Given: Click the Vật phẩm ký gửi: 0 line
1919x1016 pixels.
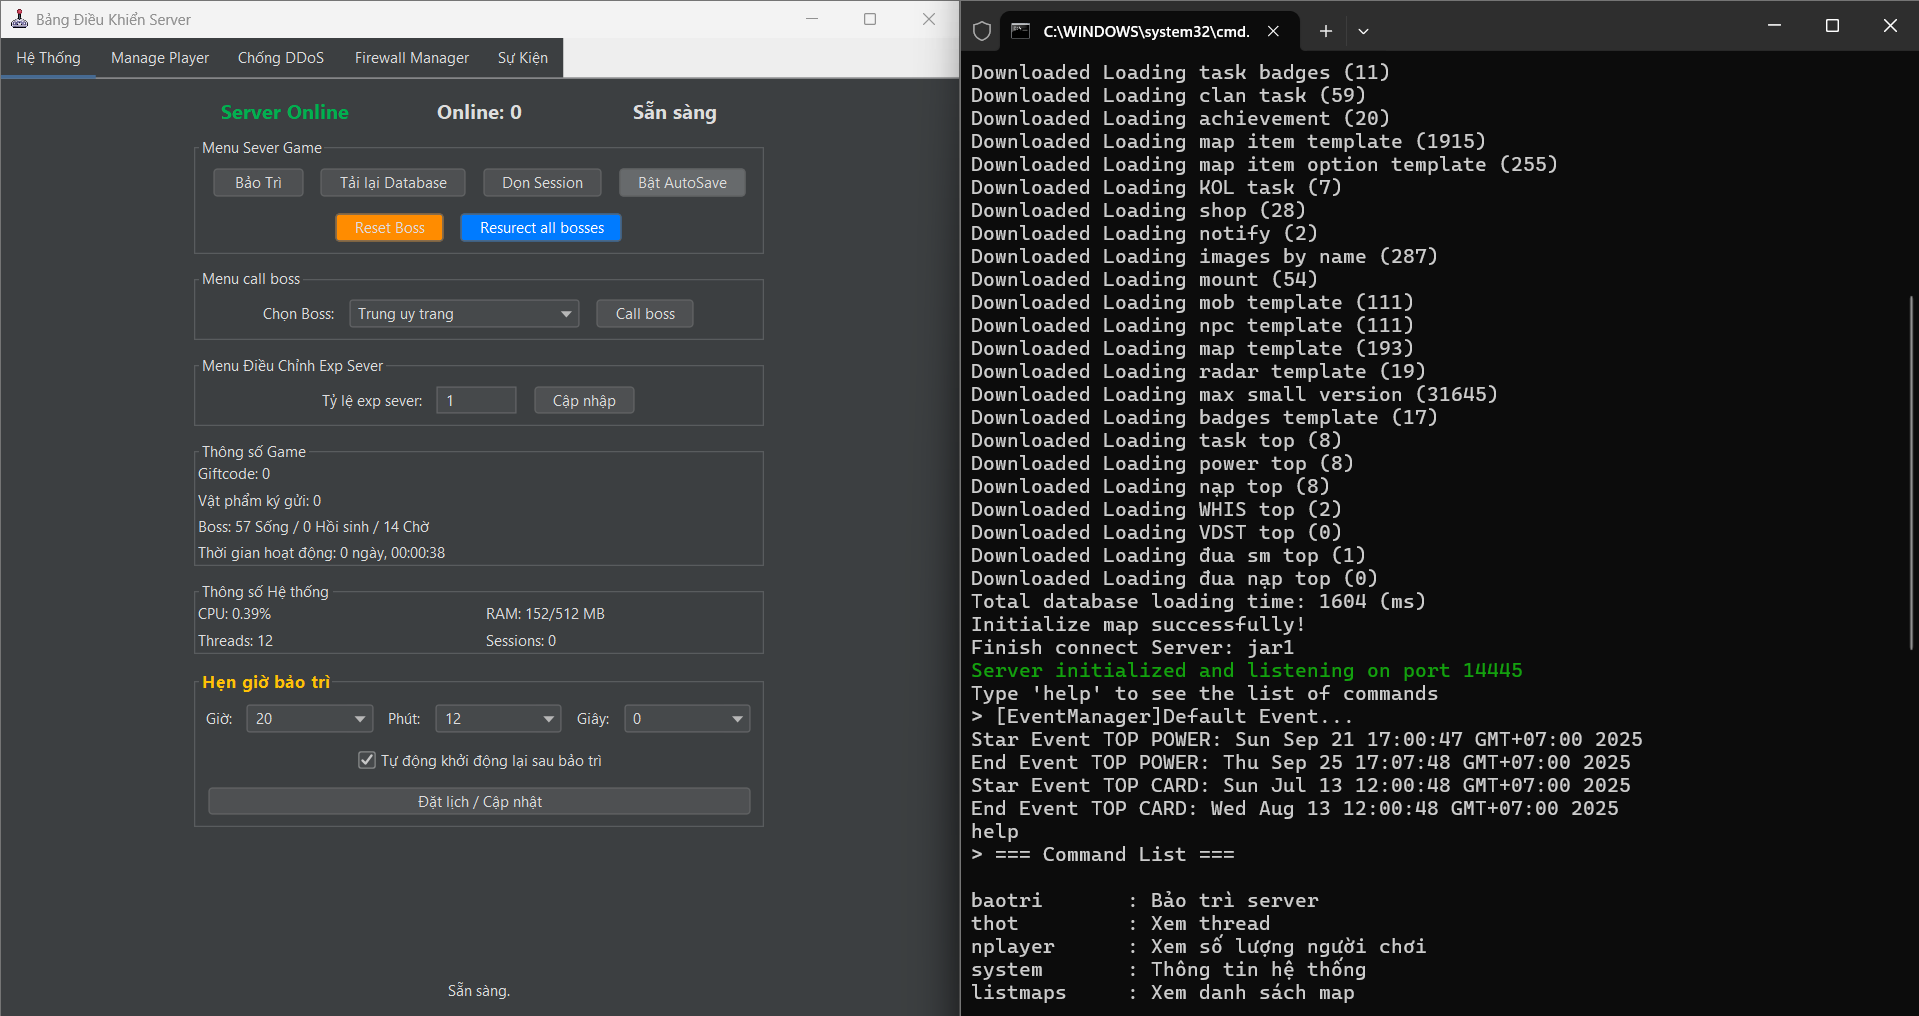Looking at the screenshot, I should click(259, 501).
